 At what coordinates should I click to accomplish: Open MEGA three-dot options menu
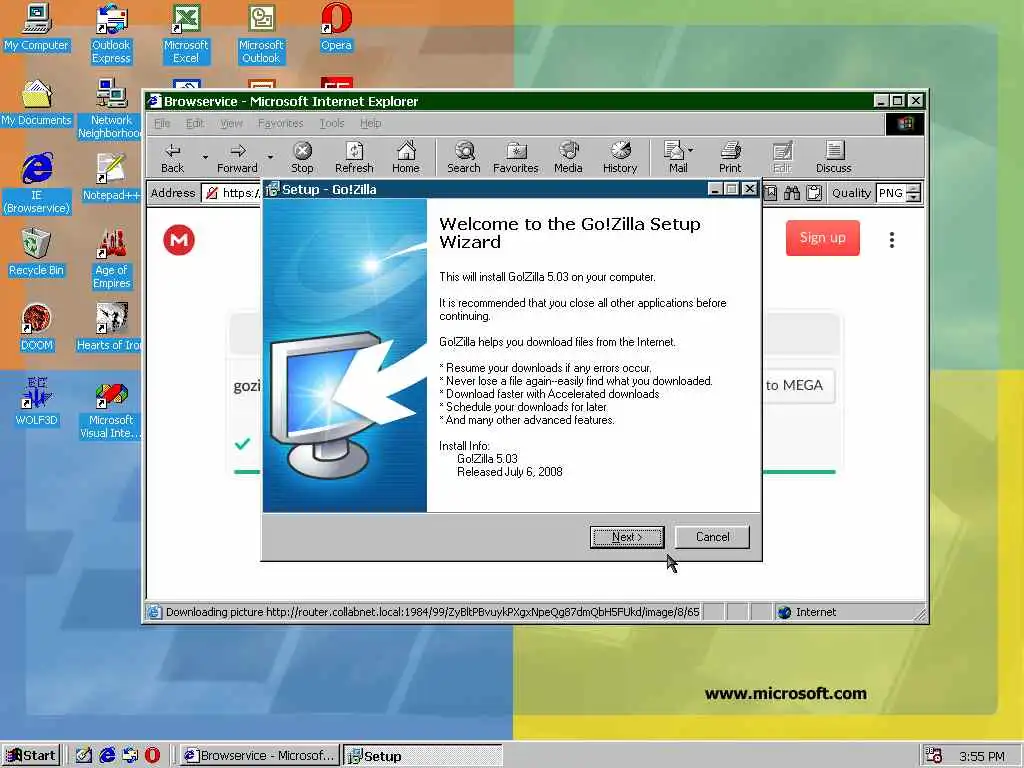click(x=891, y=240)
